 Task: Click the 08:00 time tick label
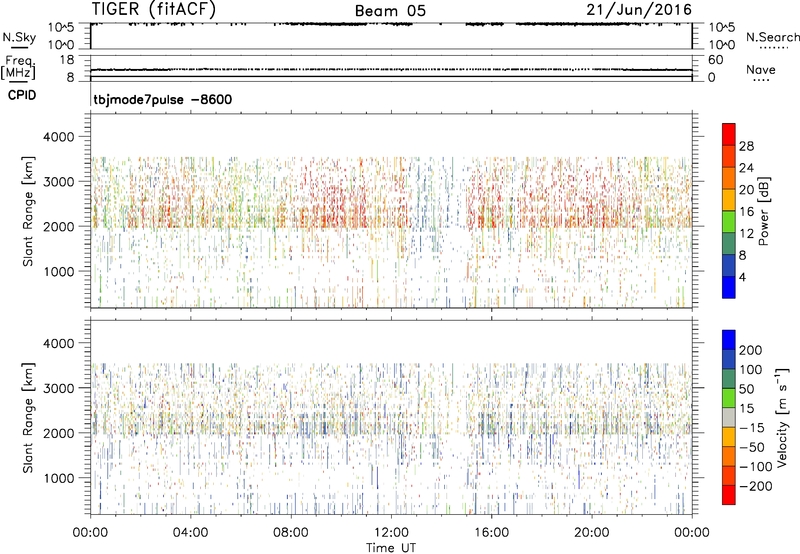(291, 533)
